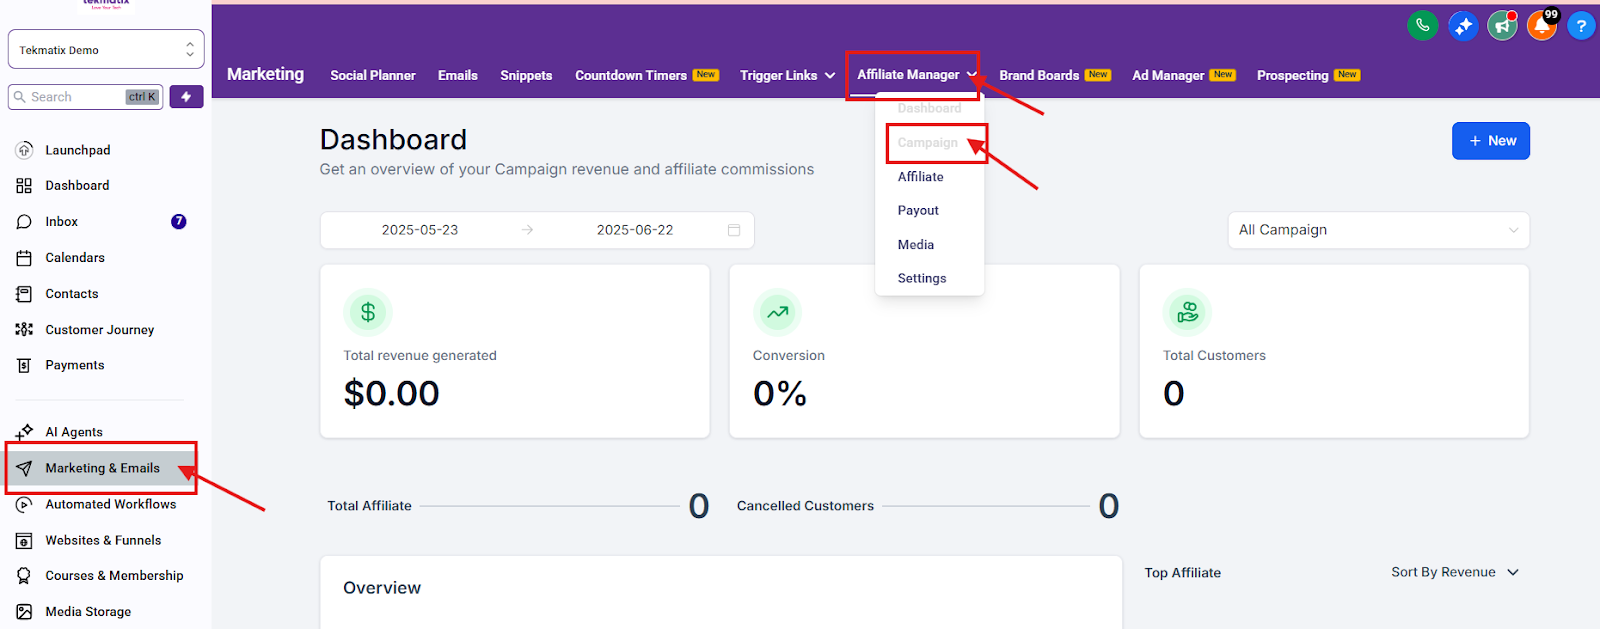
Task: Open the blue AI sparkle assistant icon
Action: point(1463,26)
